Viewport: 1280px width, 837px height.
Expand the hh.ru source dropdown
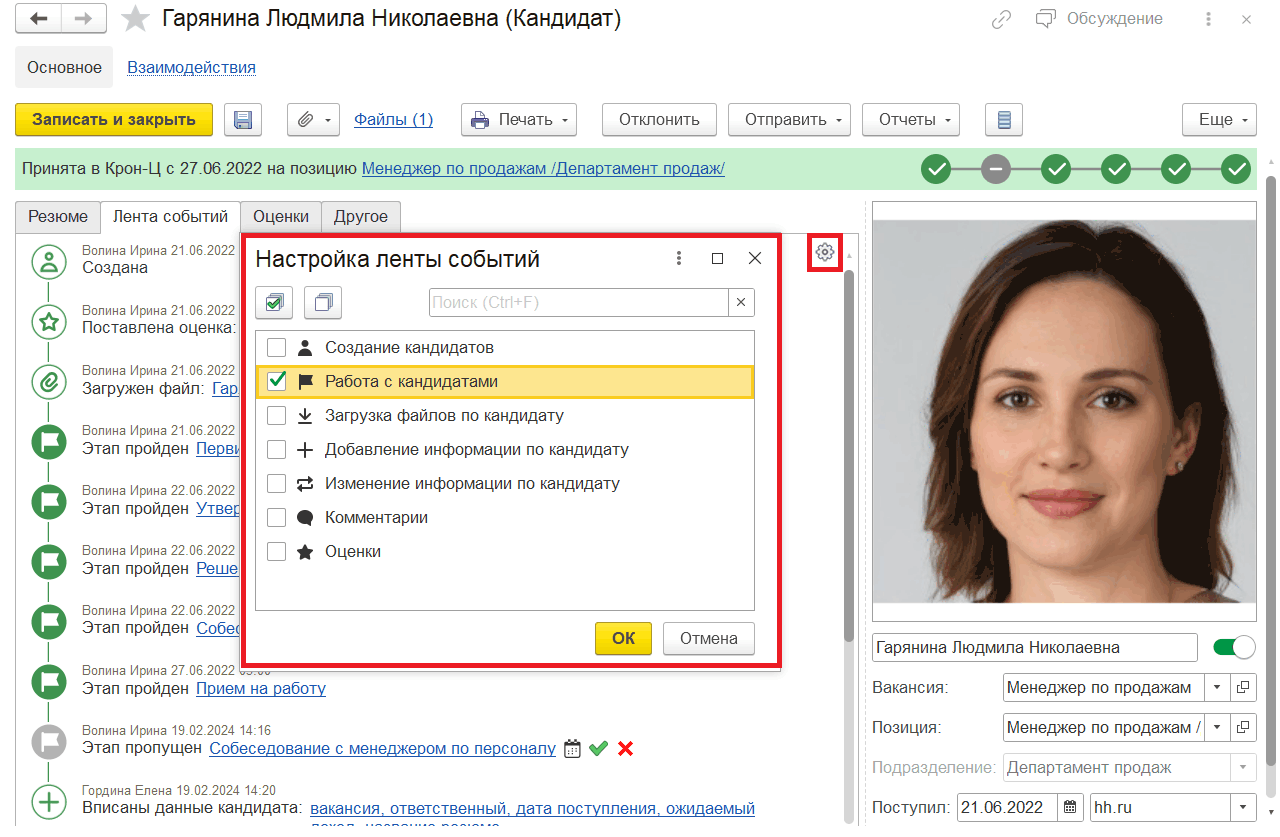(1243, 807)
